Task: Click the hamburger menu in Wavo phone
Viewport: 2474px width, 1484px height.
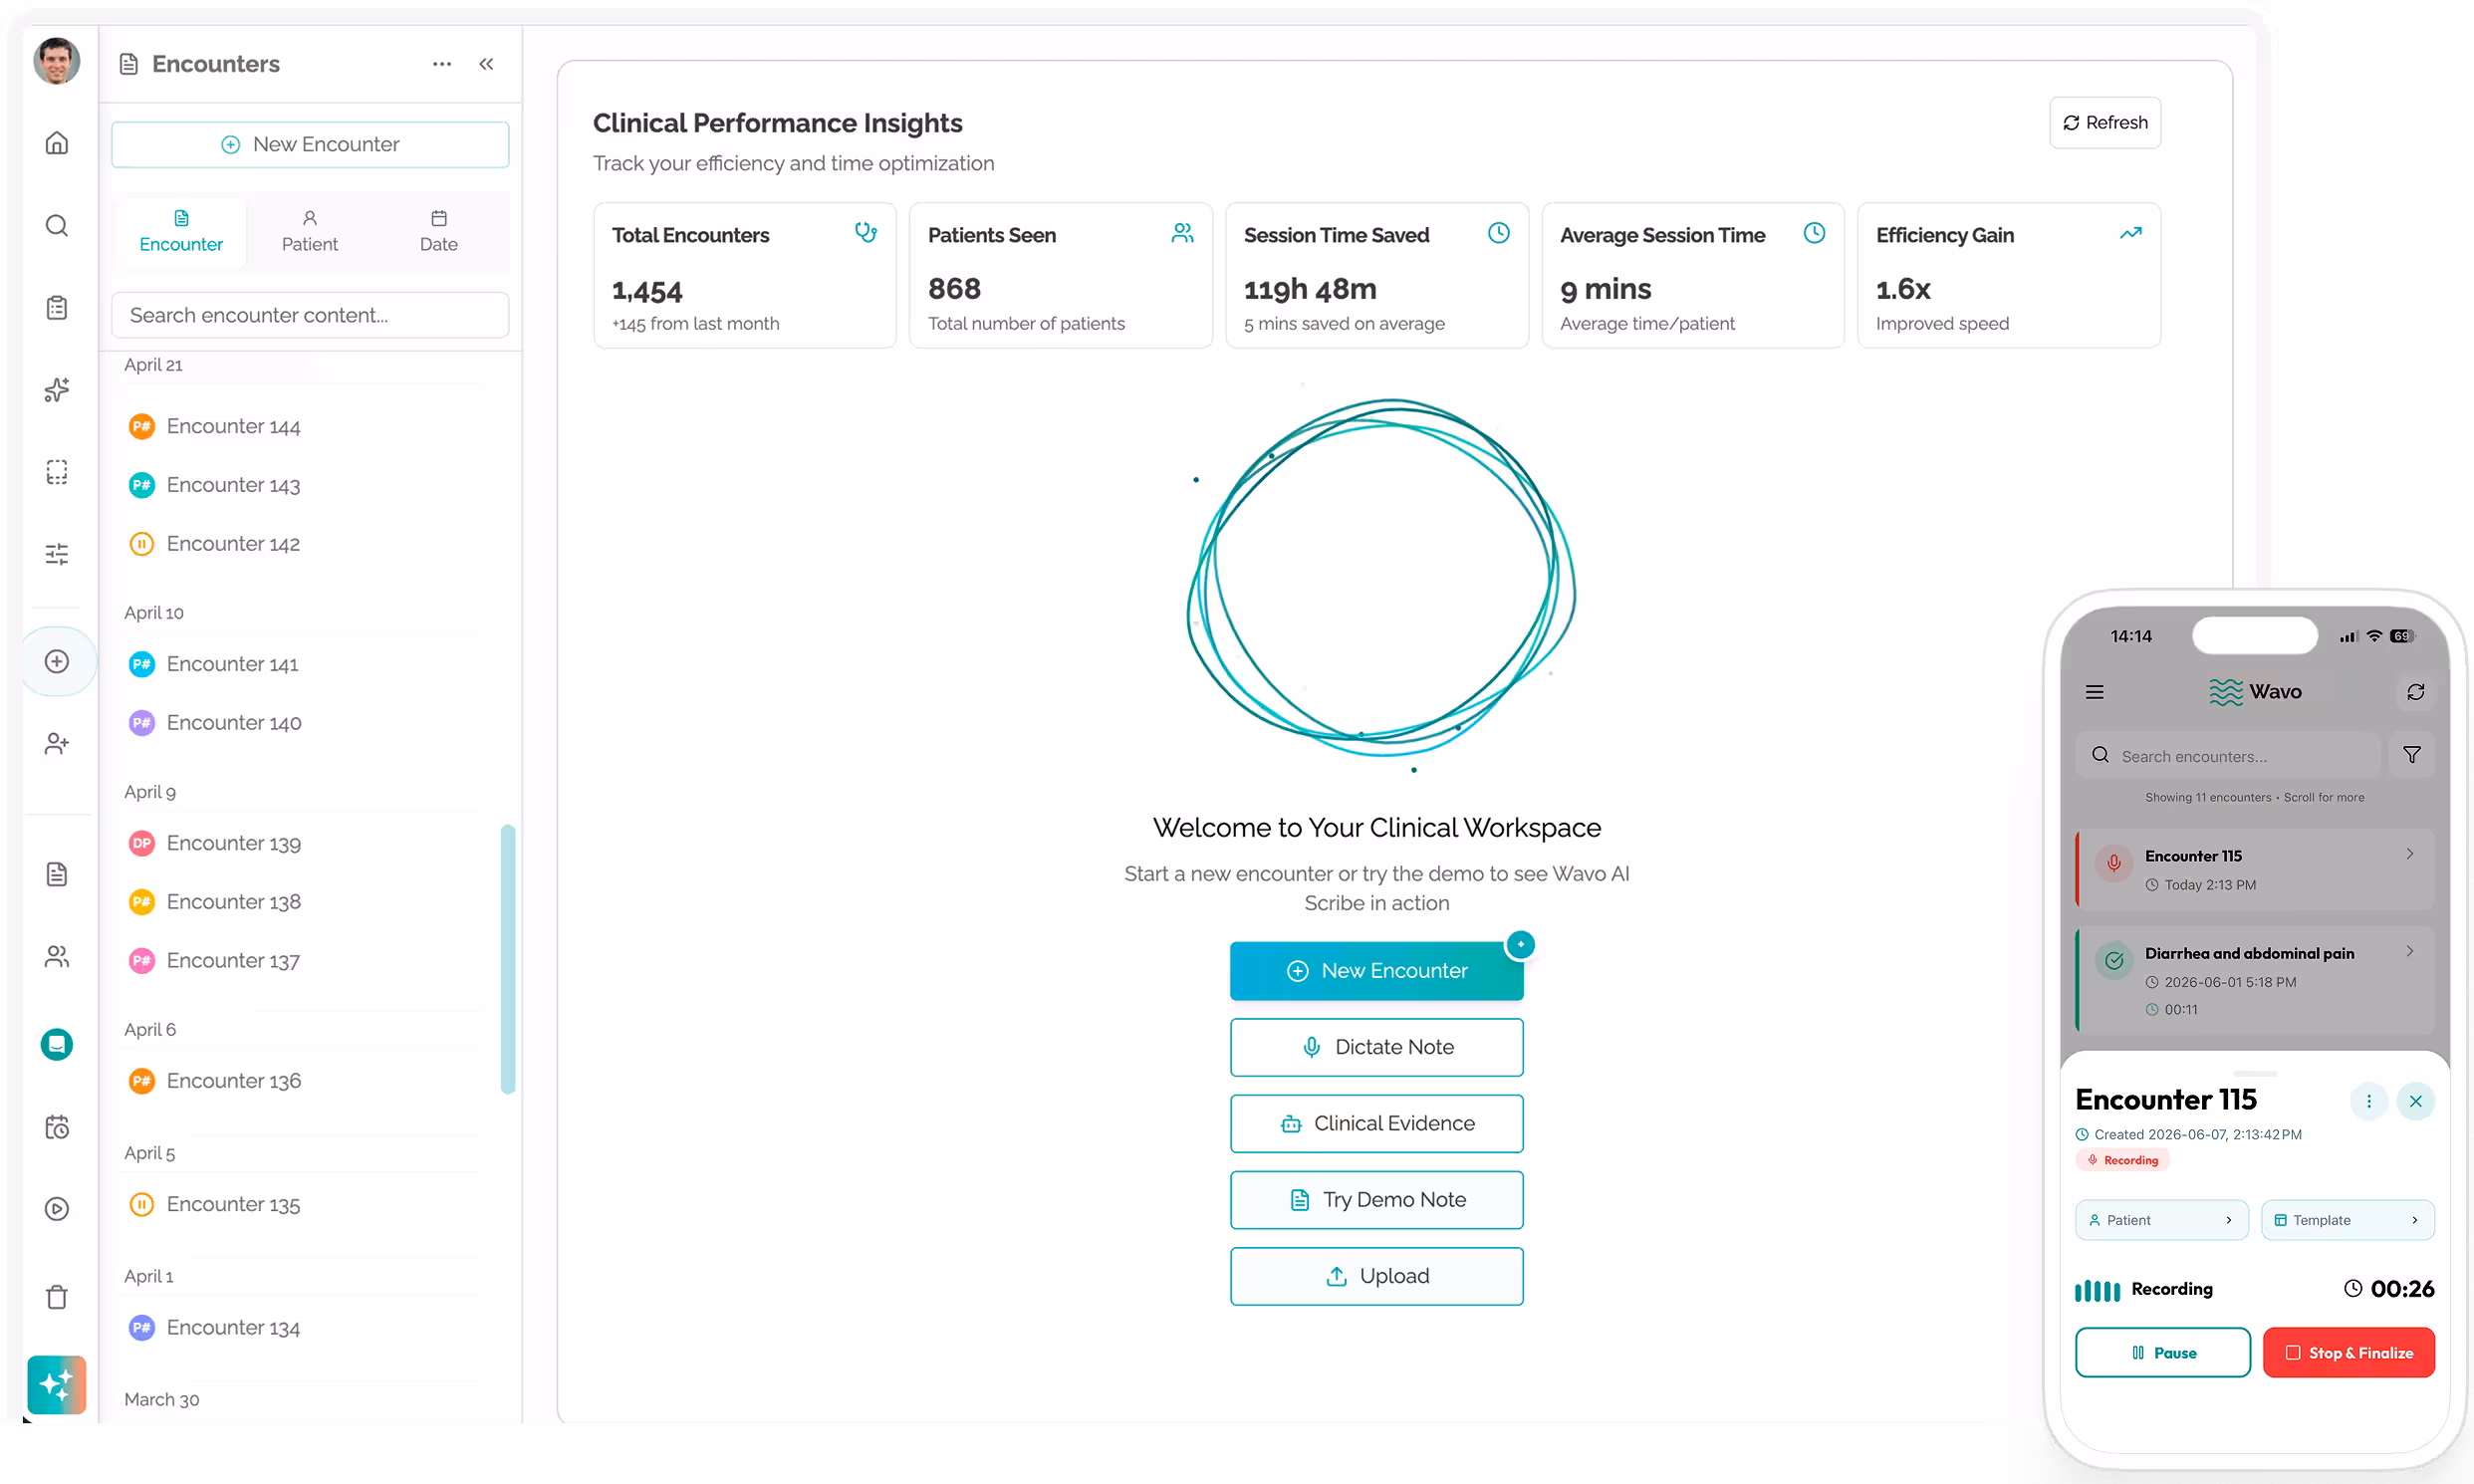Action: click(2095, 692)
